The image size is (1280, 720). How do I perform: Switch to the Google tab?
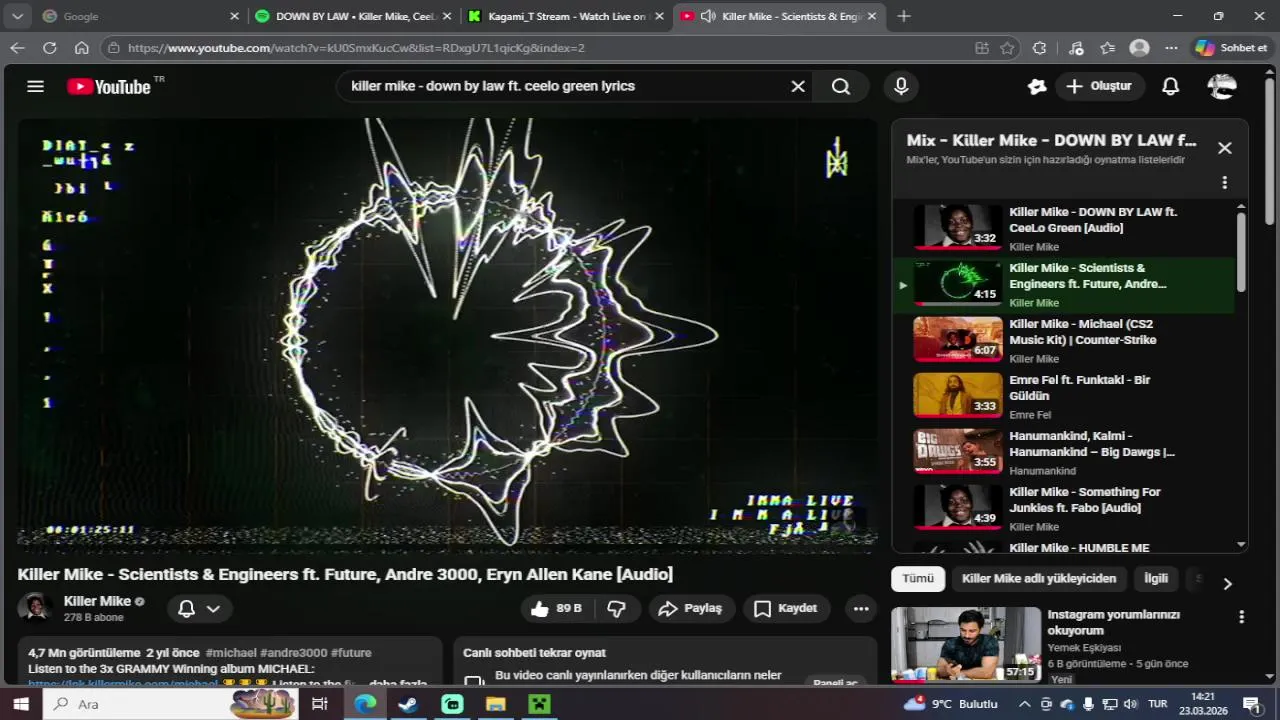(139, 16)
